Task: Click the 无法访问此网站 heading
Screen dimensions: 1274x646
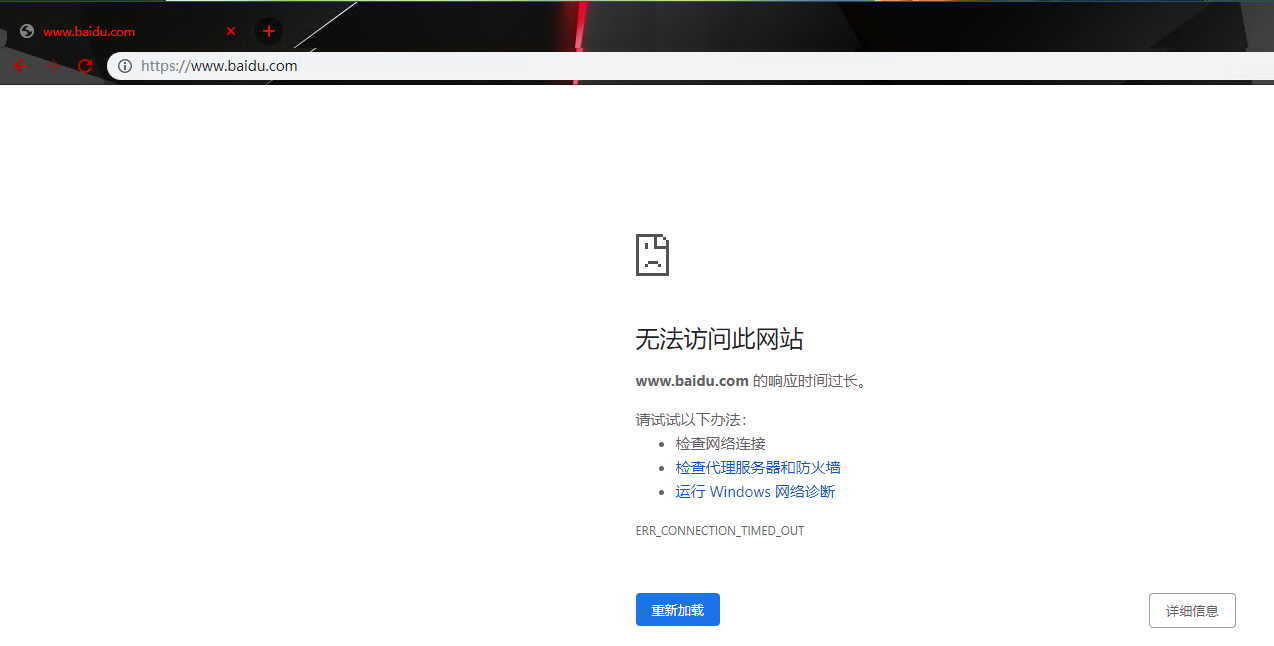Action: tap(719, 339)
